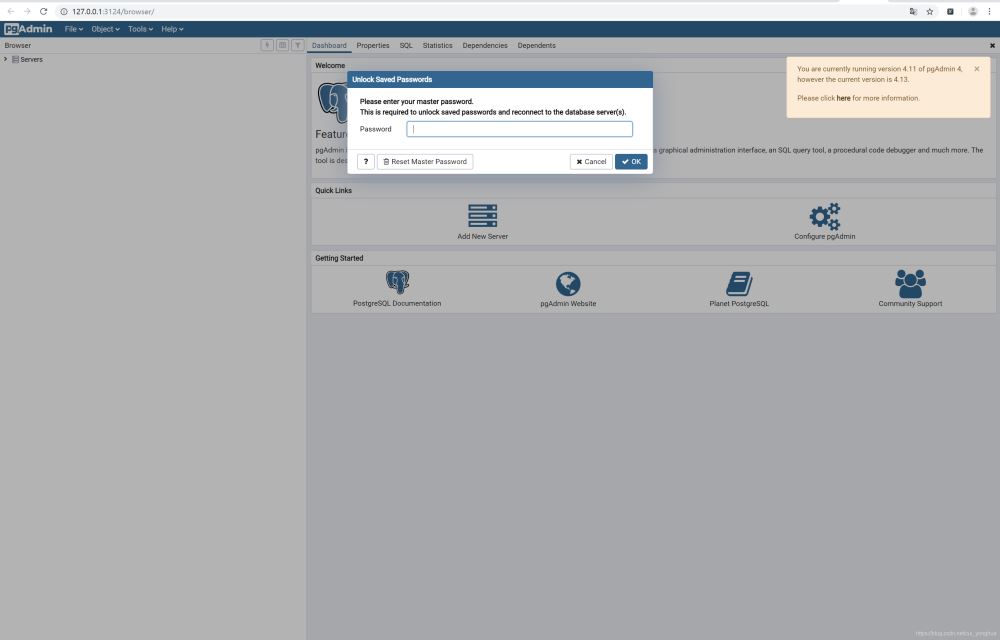Open the Tools dropdown menu

[x=140, y=29]
